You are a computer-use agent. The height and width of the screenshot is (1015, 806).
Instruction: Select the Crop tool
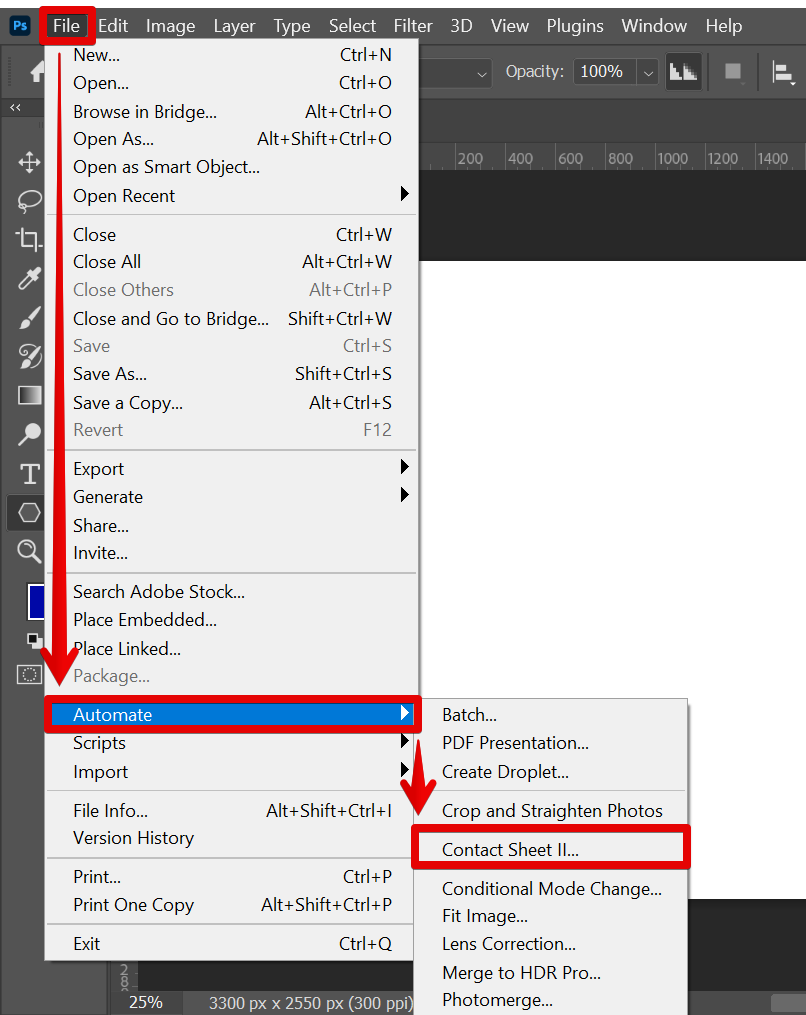[29, 240]
